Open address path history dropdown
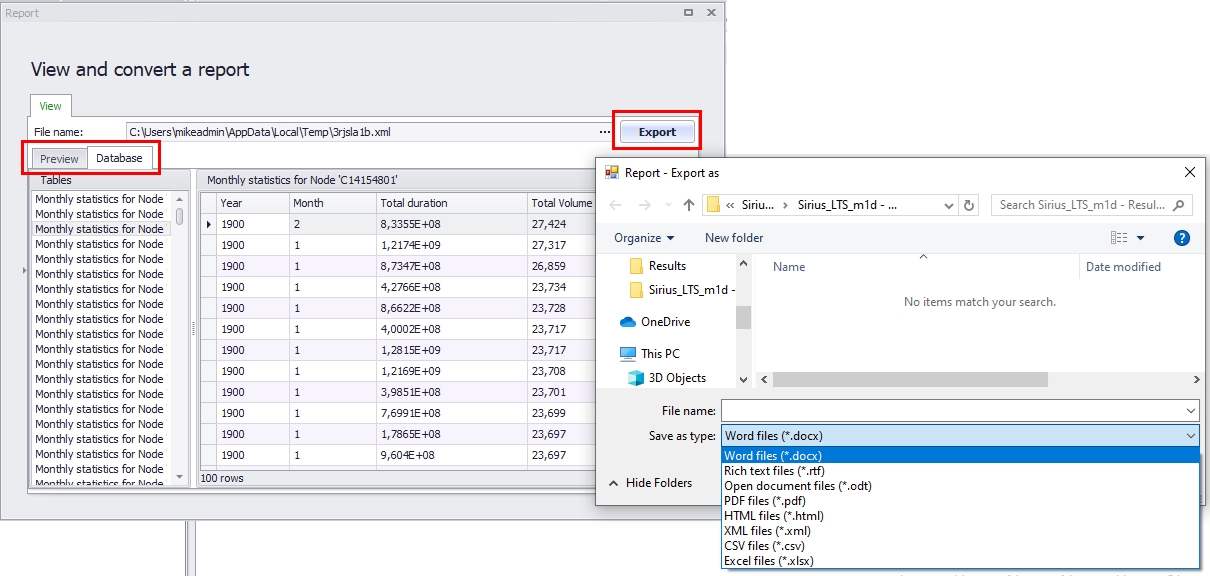Screen dimensions: 1210x576 pyautogui.click(x=948, y=205)
